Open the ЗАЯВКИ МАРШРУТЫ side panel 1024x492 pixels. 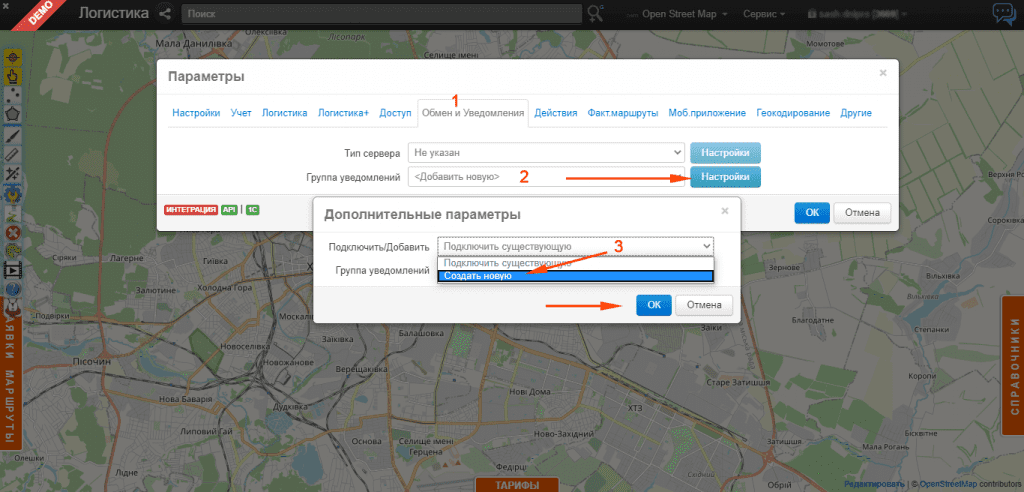[11, 374]
